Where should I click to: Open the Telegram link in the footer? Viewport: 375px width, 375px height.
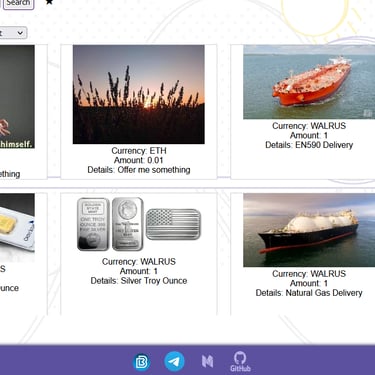(174, 361)
